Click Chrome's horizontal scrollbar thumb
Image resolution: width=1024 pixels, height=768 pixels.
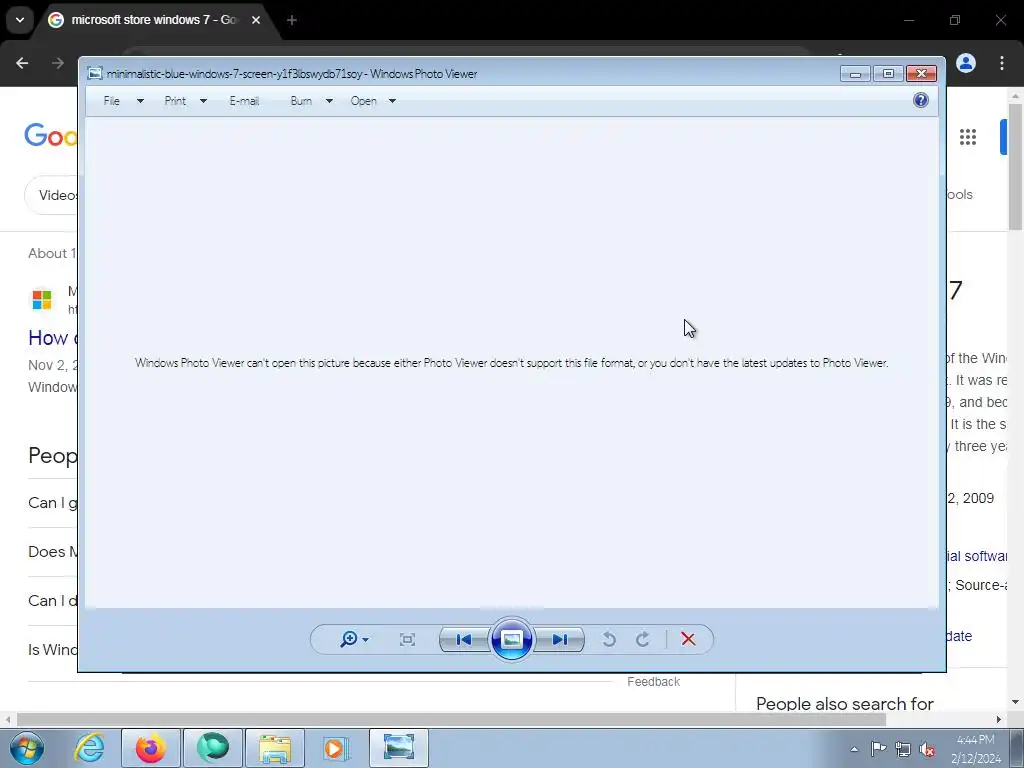point(451,719)
